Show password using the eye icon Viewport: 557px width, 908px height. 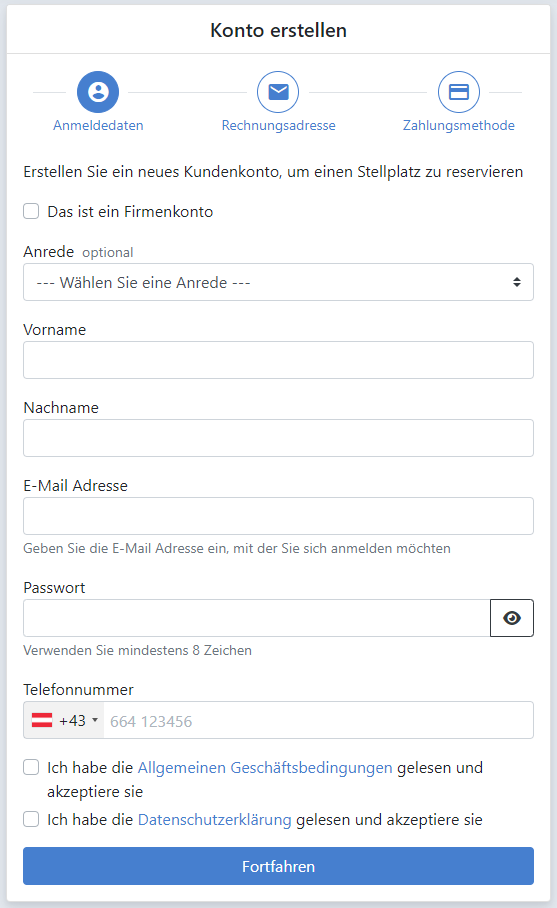pos(512,618)
